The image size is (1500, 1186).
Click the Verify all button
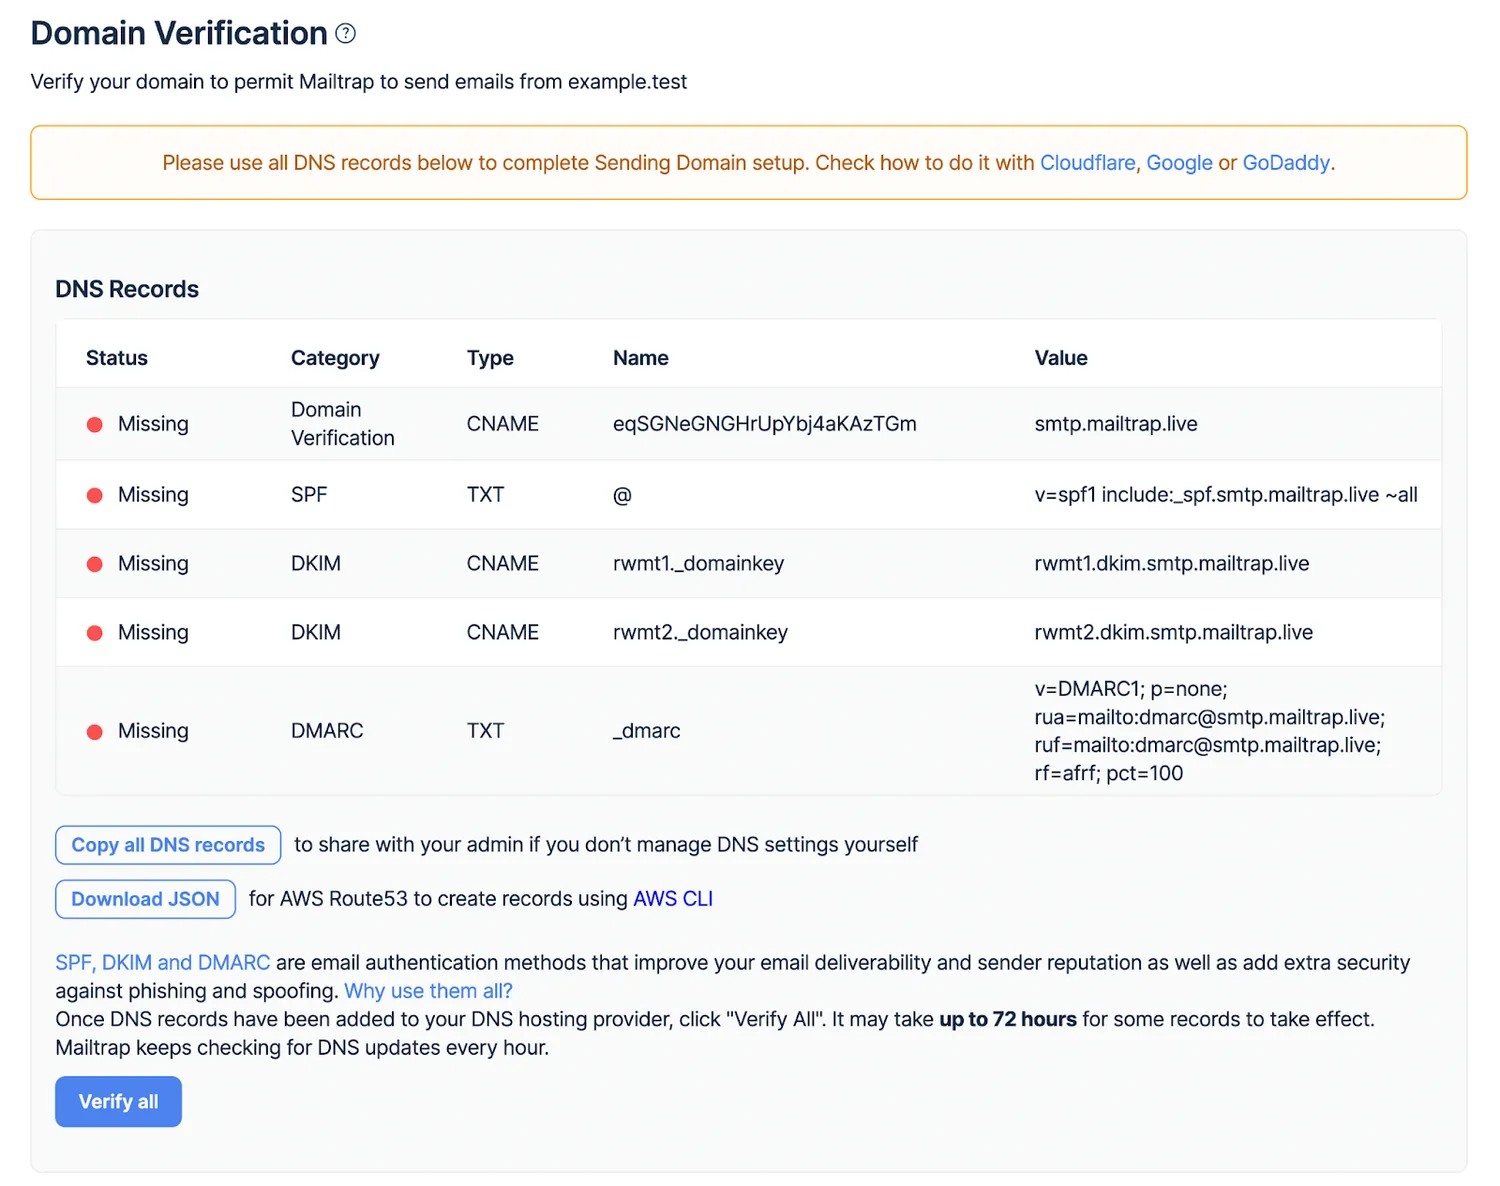click(x=118, y=1102)
